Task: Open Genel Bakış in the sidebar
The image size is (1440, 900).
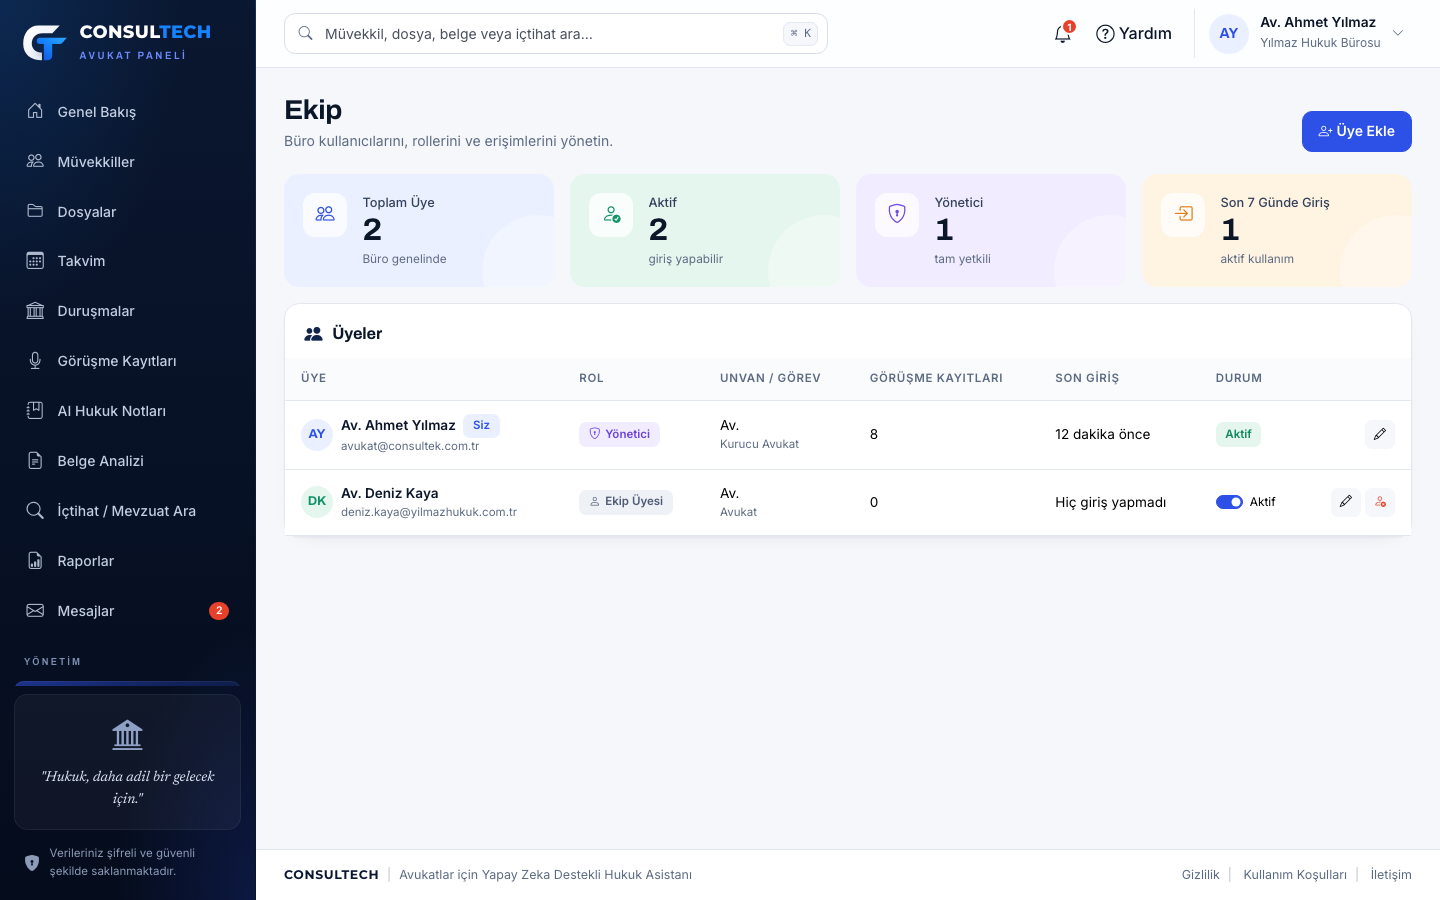Action: 128,112
